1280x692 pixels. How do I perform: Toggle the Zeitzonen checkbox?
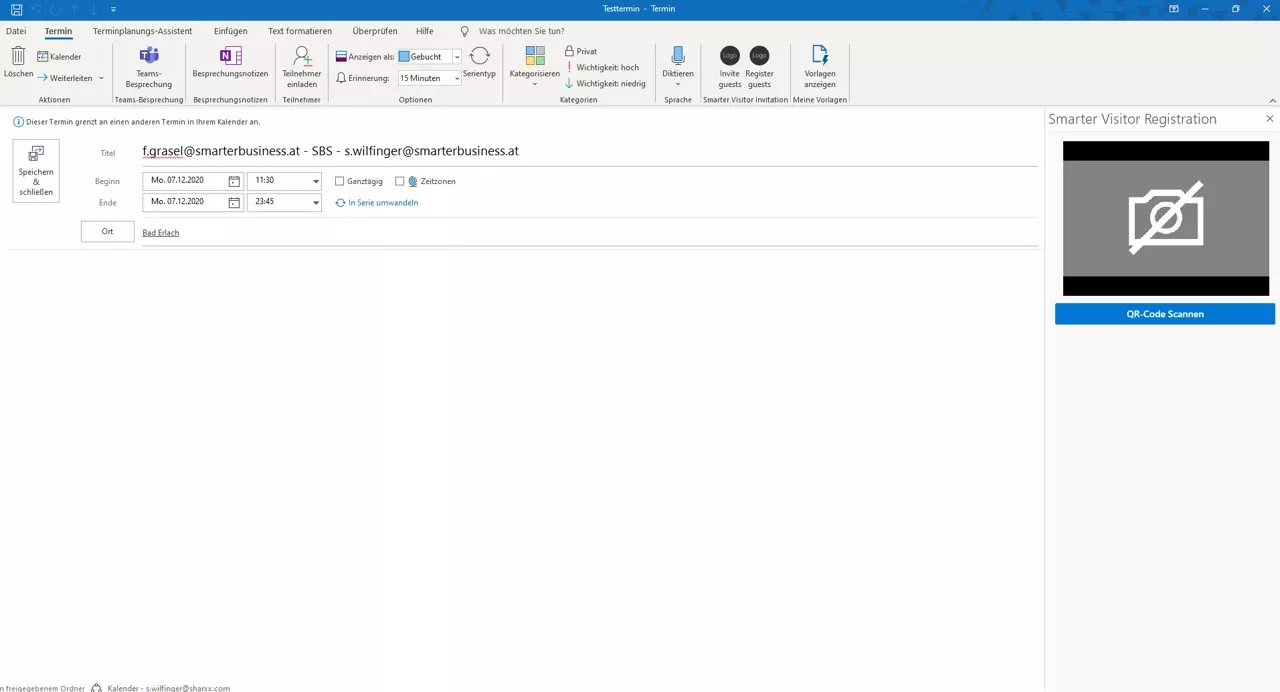pos(400,181)
